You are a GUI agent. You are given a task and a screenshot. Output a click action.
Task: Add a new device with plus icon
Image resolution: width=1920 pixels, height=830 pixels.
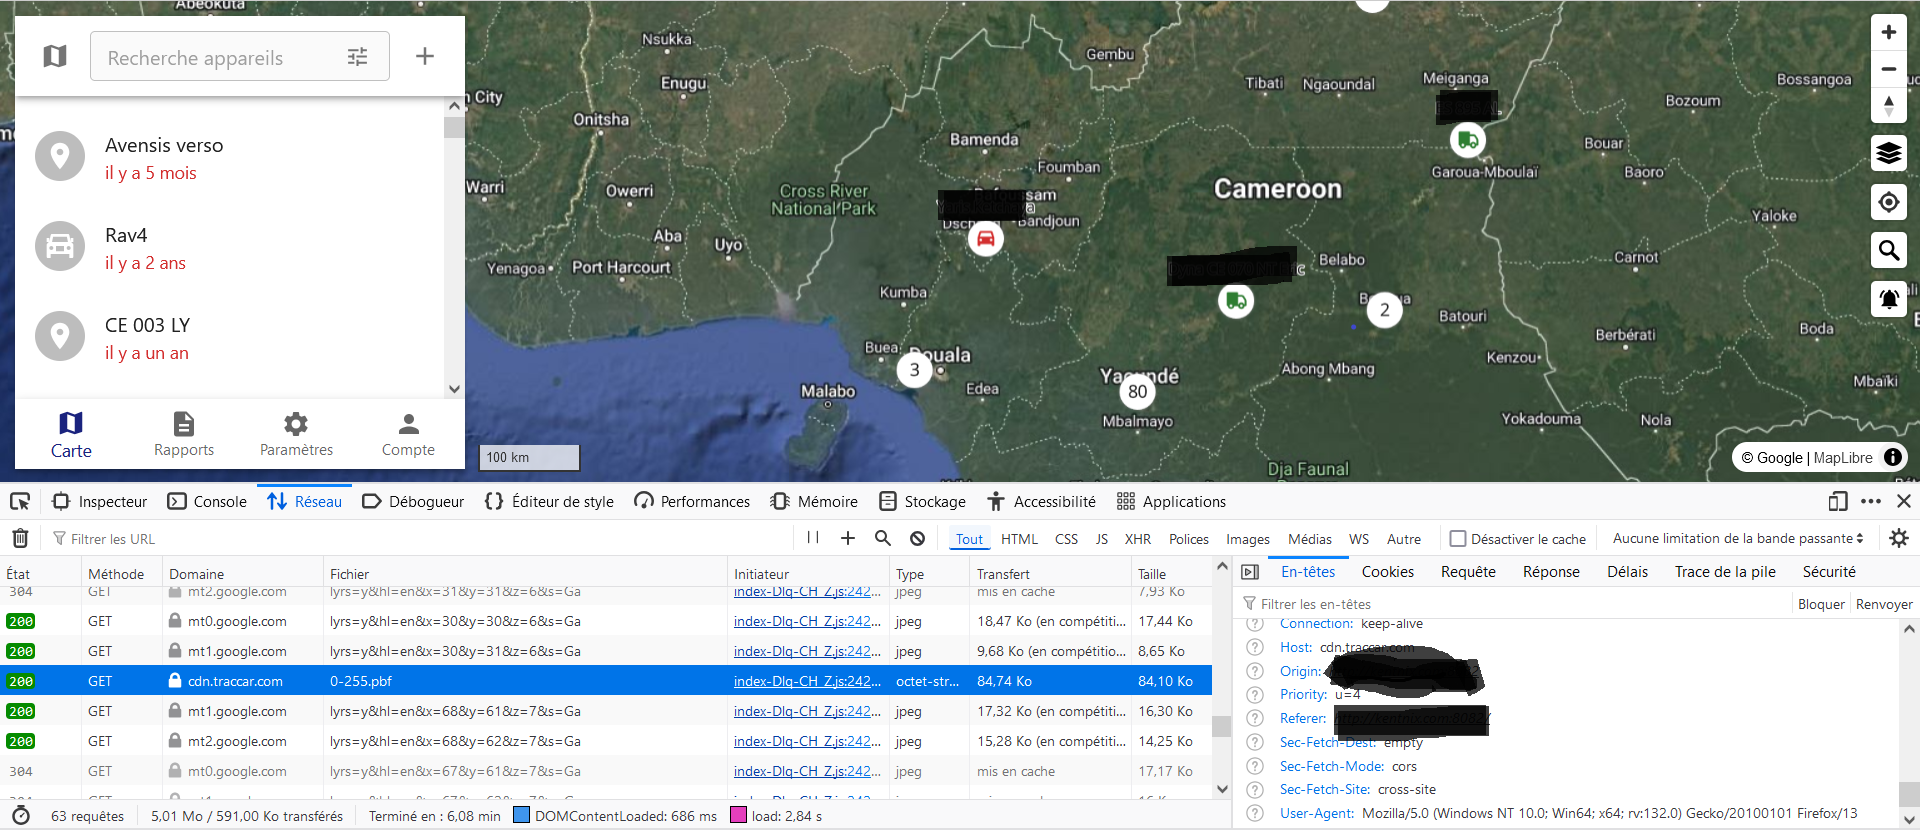pyautogui.click(x=425, y=56)
